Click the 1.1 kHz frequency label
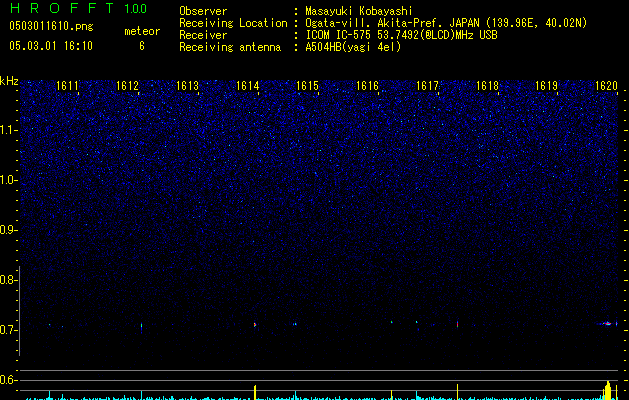The width and height of the screenshot is (629, 400). (9, 130)
